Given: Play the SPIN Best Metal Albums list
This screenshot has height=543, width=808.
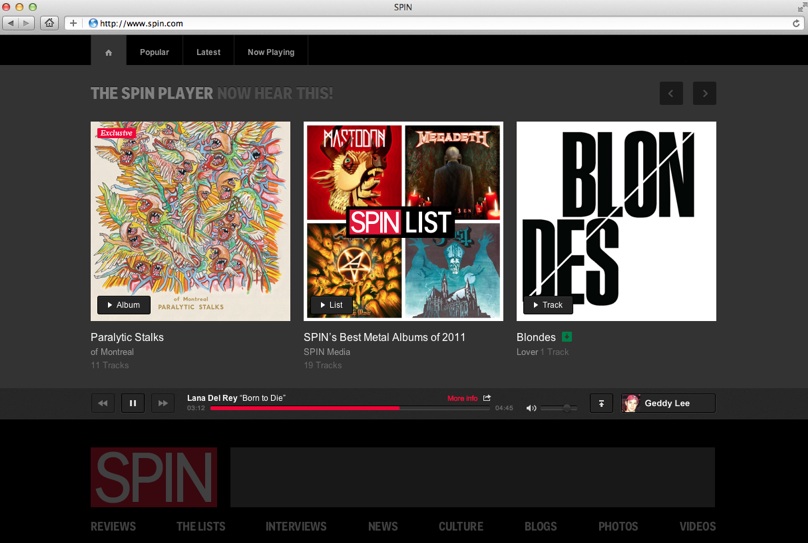Looking at the screenshot, I should click(331, 305).
